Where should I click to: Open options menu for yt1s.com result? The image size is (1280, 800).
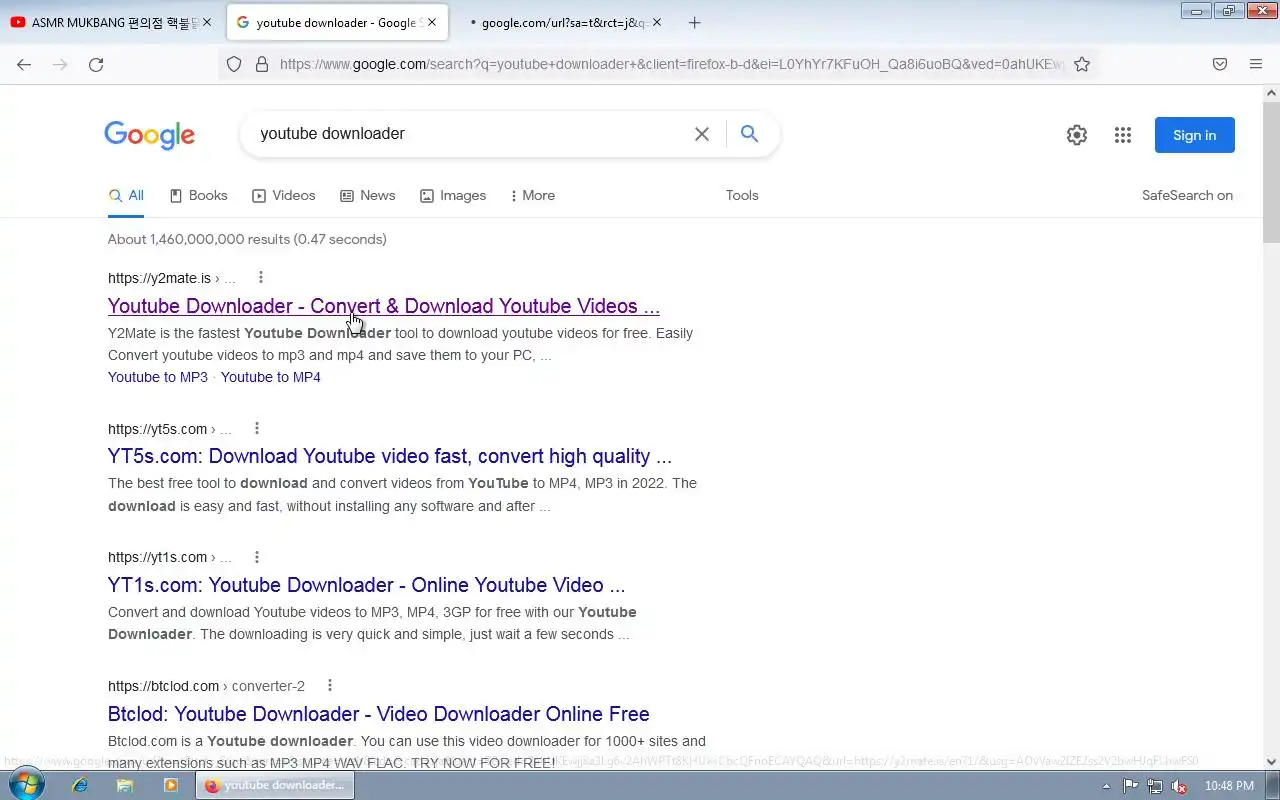click(x=257, y=557)
